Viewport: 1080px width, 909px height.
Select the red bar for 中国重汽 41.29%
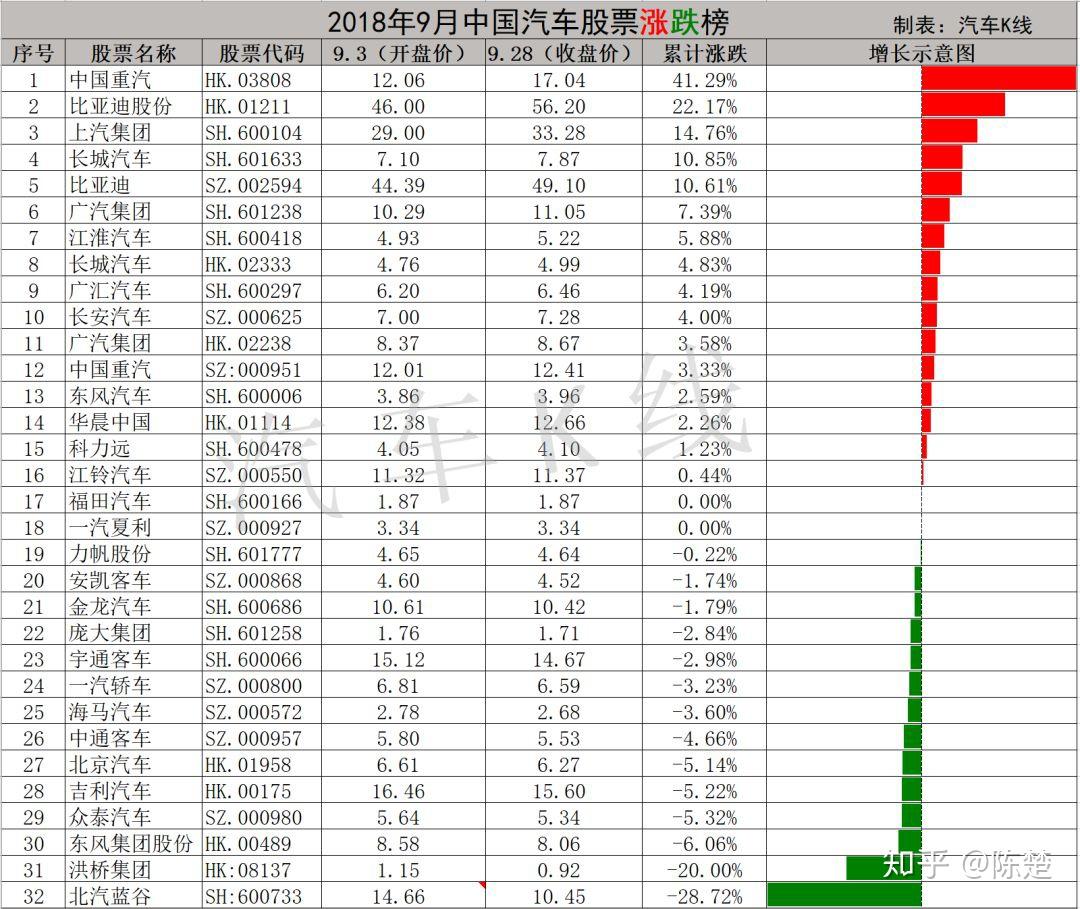pos(999,79)
